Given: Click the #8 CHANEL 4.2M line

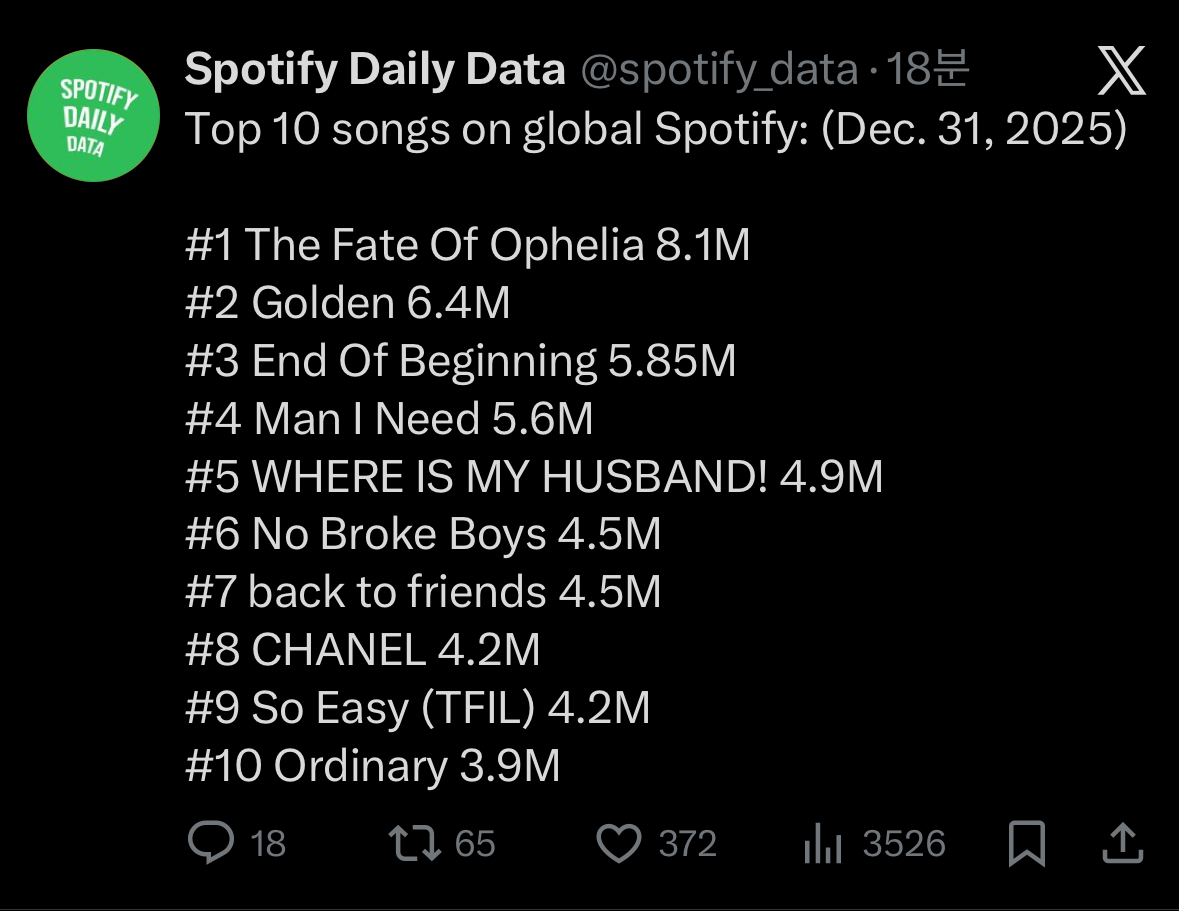Looking at the screenshot, I should coord(362,651).
